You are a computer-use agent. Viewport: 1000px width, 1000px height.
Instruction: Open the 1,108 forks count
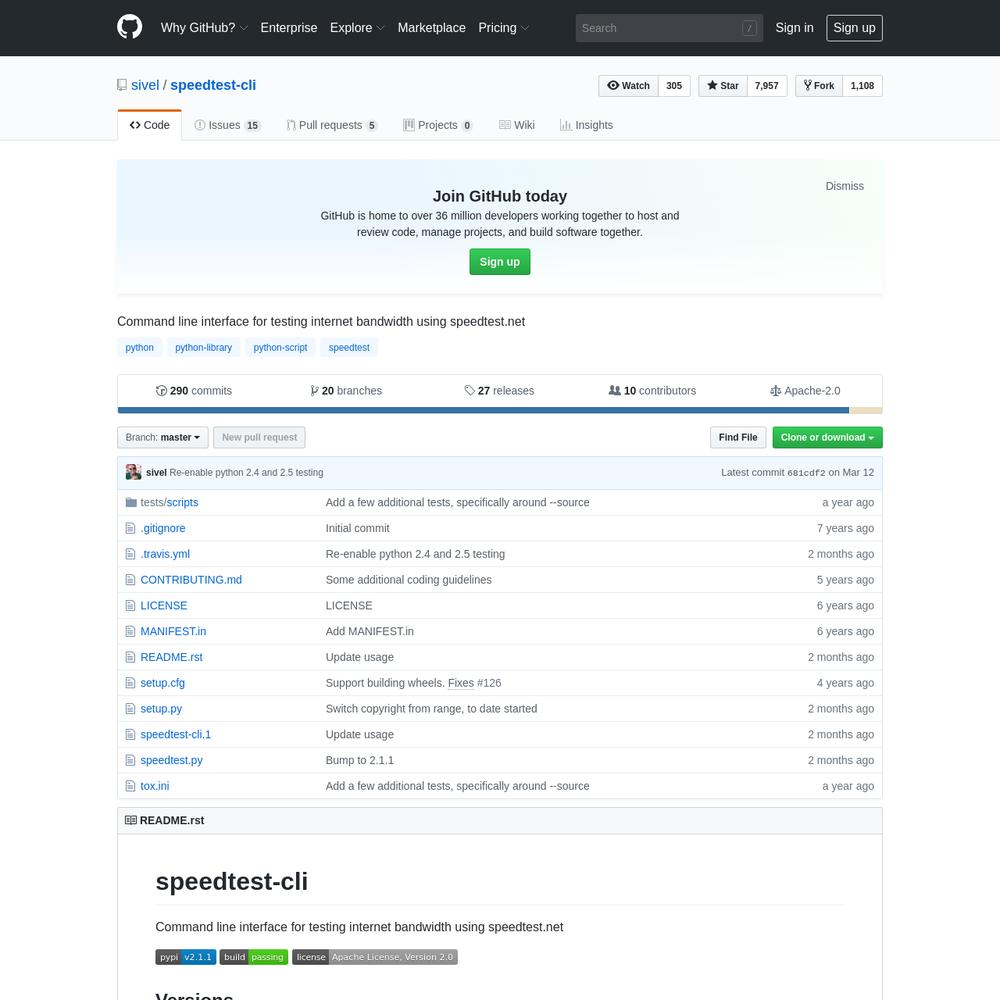(862, 85)
